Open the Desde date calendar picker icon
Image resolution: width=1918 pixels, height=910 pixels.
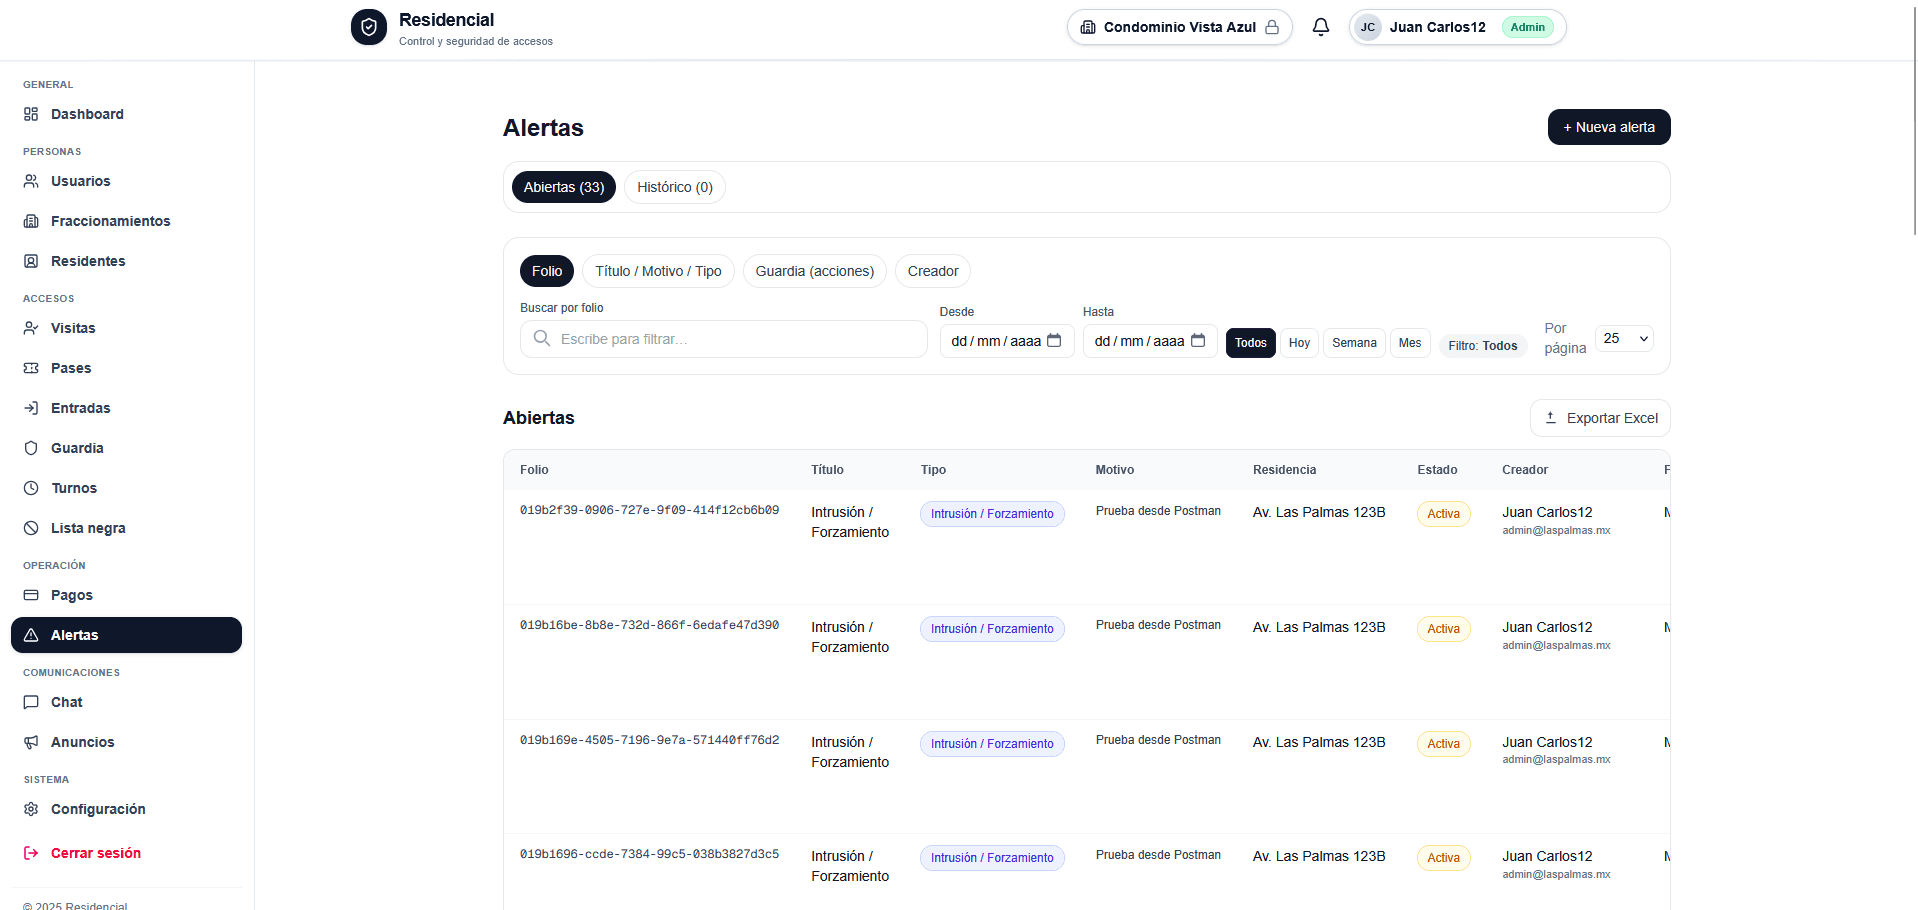(1054, 341)
